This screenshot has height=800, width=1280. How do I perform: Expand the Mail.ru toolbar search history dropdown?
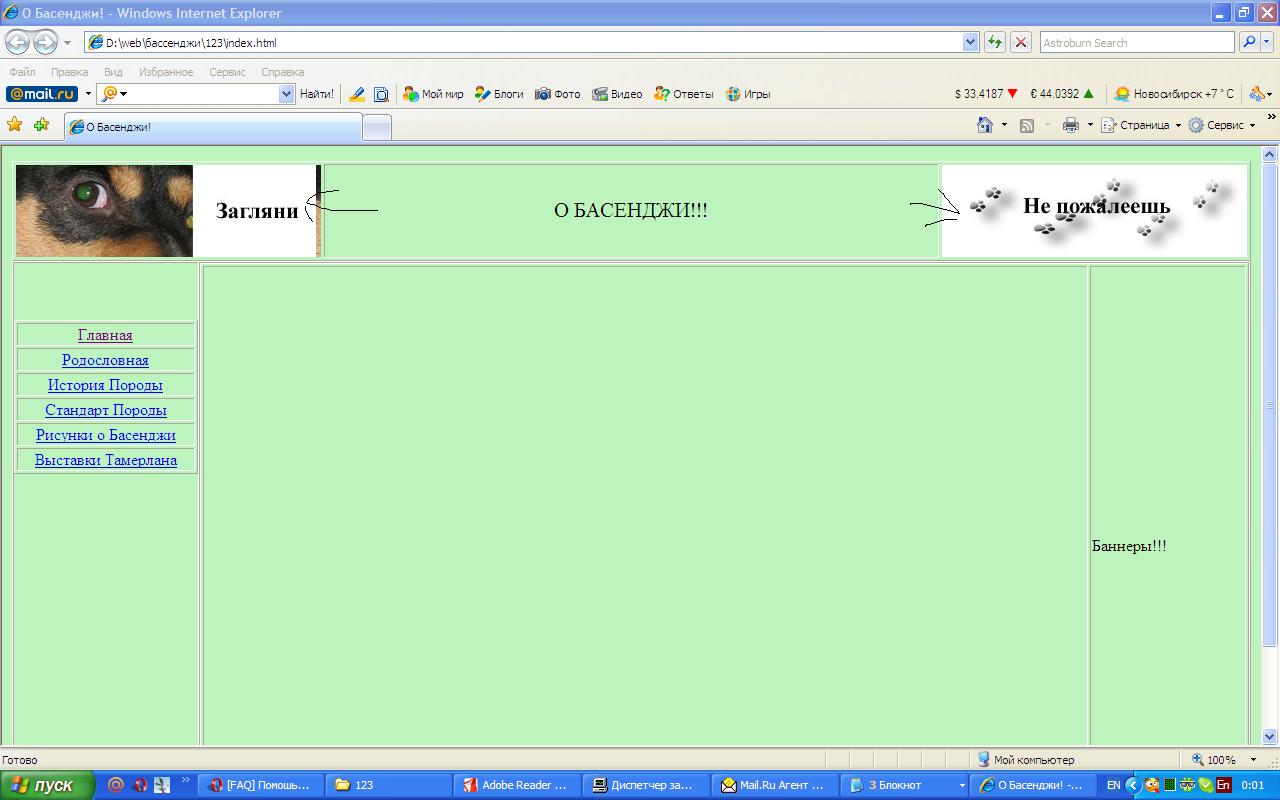pyautogui.click(x=287, y=94)
